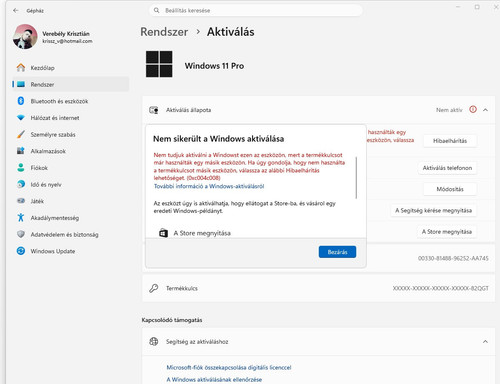Click A Store megnyitása button on right
This screenshot has height=384, width=500.
[x=447, y=232]
